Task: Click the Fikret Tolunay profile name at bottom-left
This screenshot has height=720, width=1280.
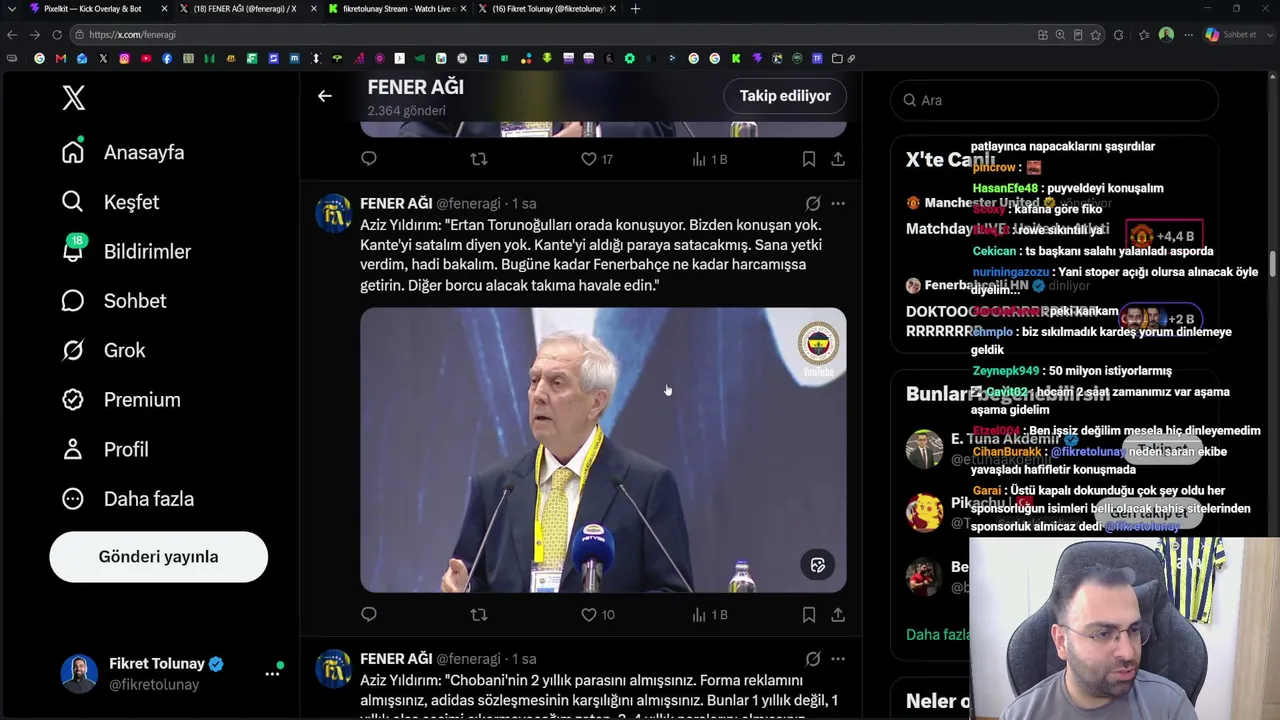Action: click(157, 664)
